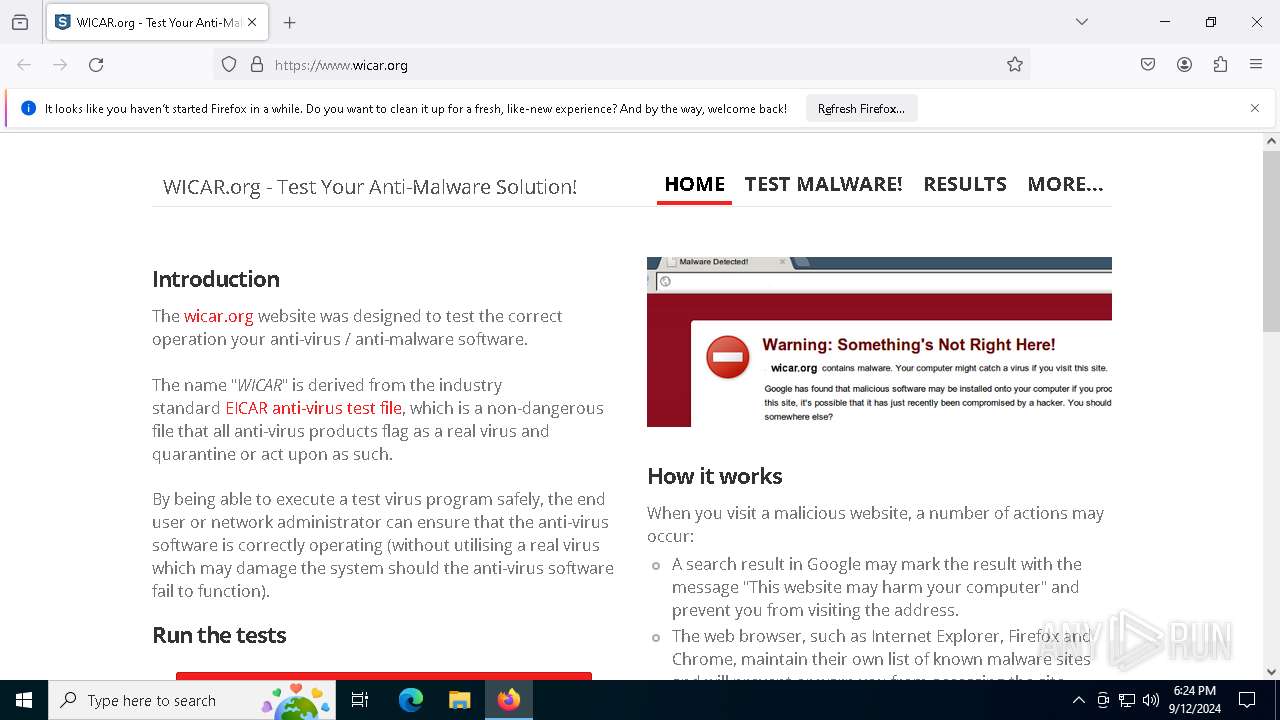
Task: Follow the wicar.org red link
Action: coord(218,316)
